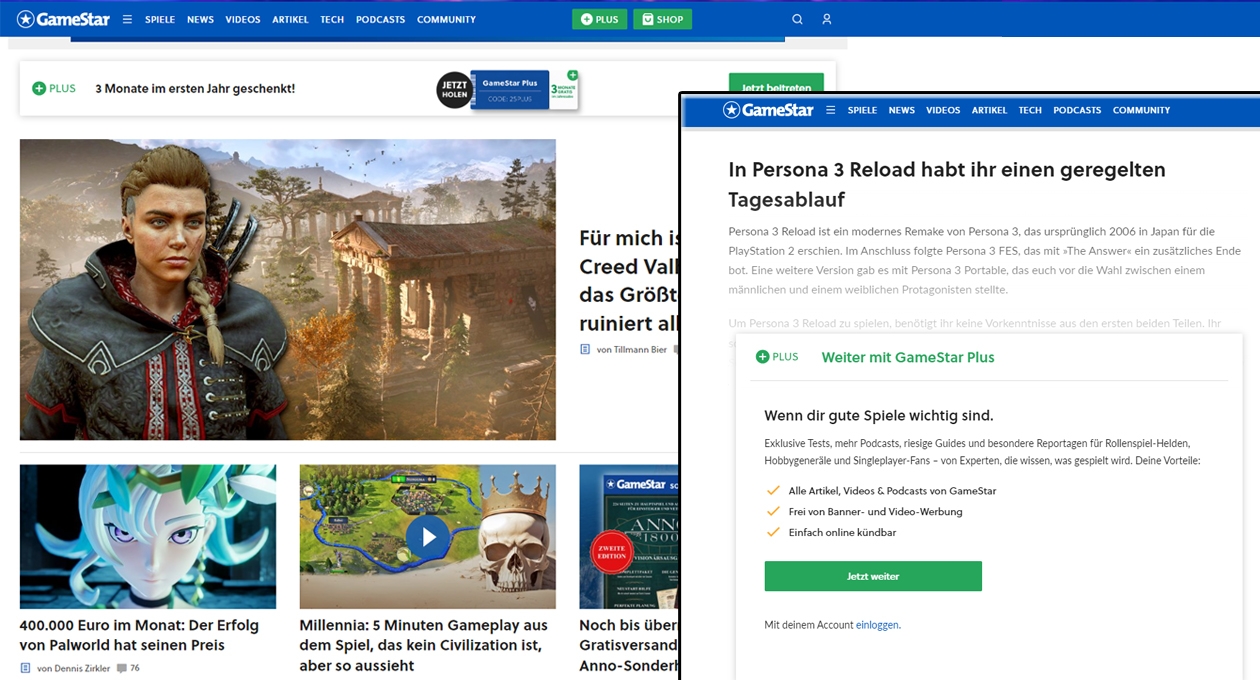
Task: Open the hamburger menu in the Persona article window
Action: 830,110
